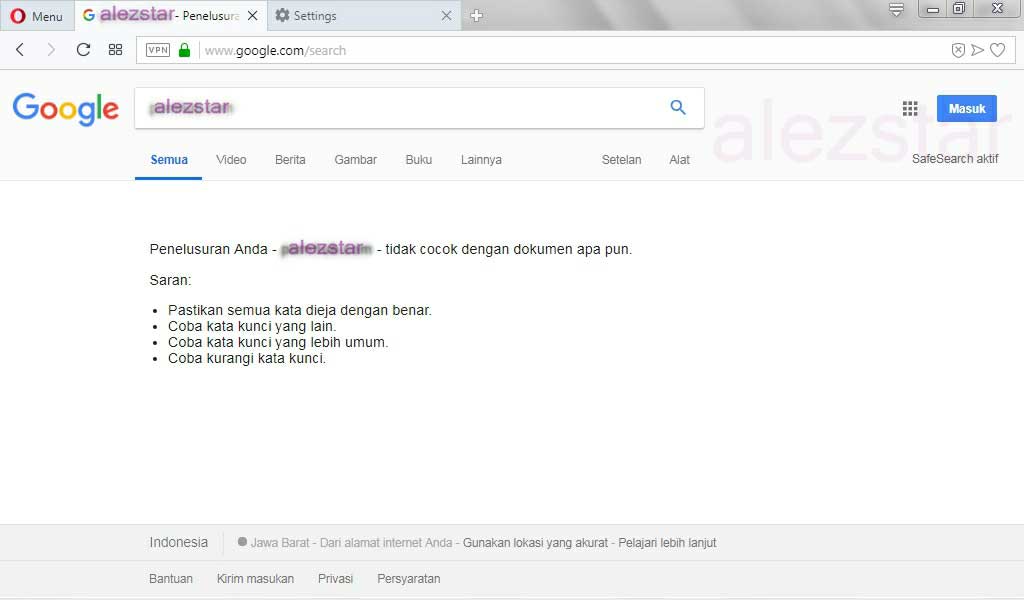Viewport: 1024px width, 600px height.
Task: Click 'tidak cocok dengan dokumen apa pun' text
Action: point(508,249)
